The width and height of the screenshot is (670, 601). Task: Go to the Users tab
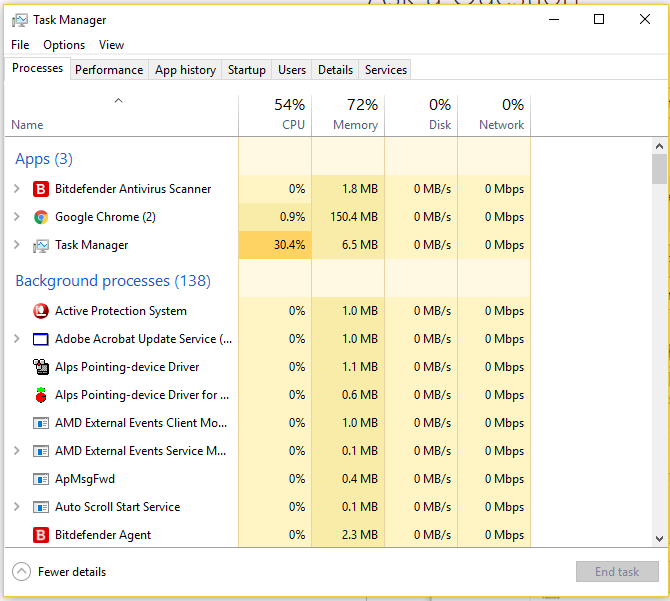point(292,70)
